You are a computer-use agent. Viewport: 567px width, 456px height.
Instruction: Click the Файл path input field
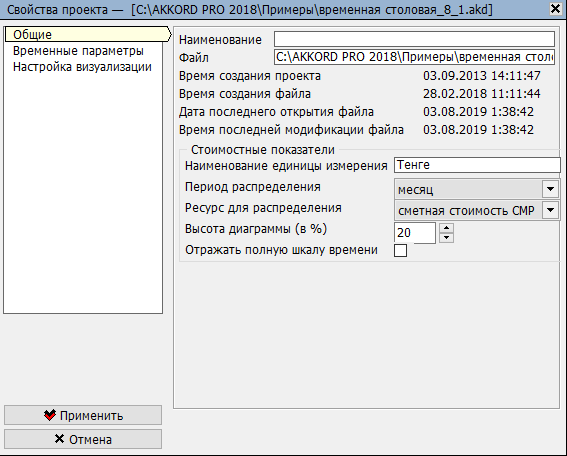pos(414,57)
